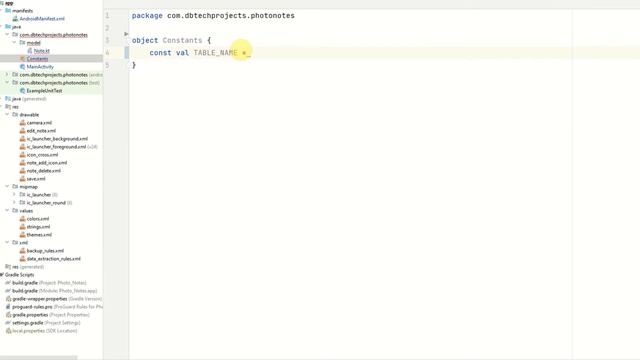
Task: Open camera.xml drawable
Action: [39, 123]
